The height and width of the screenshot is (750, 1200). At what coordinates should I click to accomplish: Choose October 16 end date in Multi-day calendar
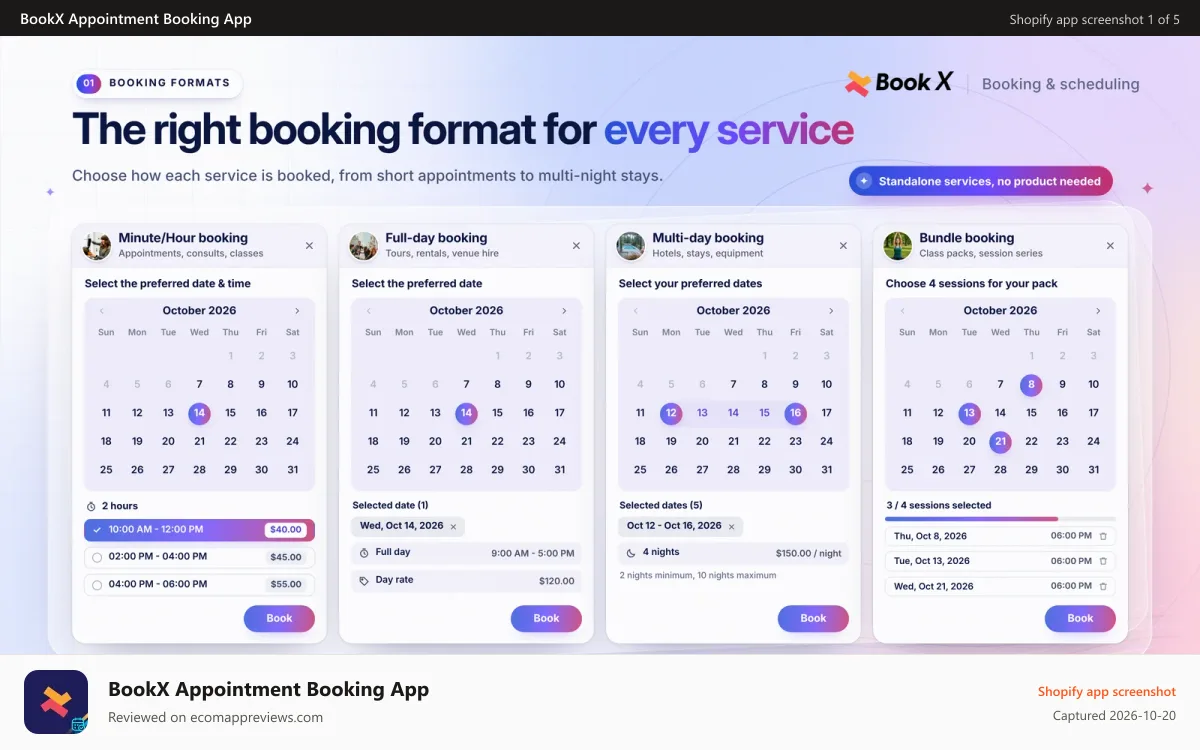pyautogui.click(x=795, y=413)
